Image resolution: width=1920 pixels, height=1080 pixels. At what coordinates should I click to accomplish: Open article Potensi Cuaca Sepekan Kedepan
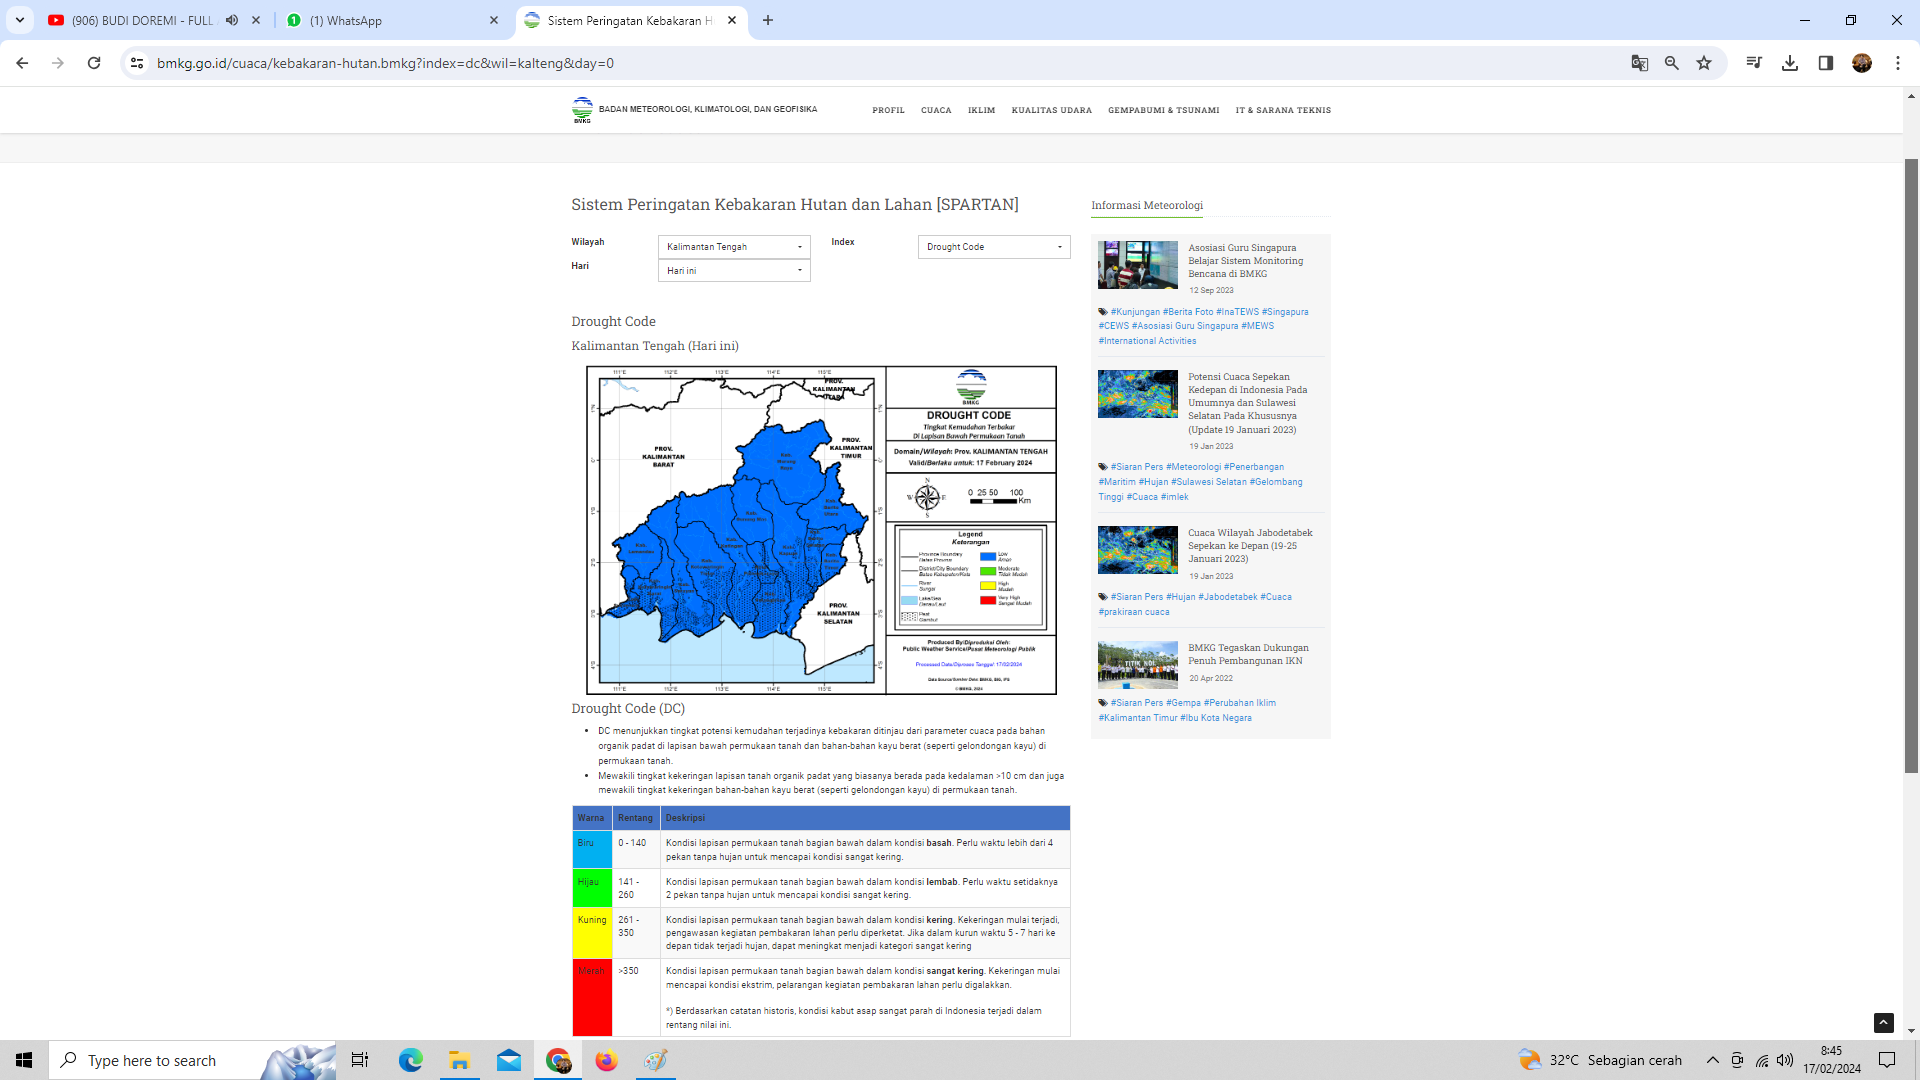pyautogui.click(x=1247, y=403)
